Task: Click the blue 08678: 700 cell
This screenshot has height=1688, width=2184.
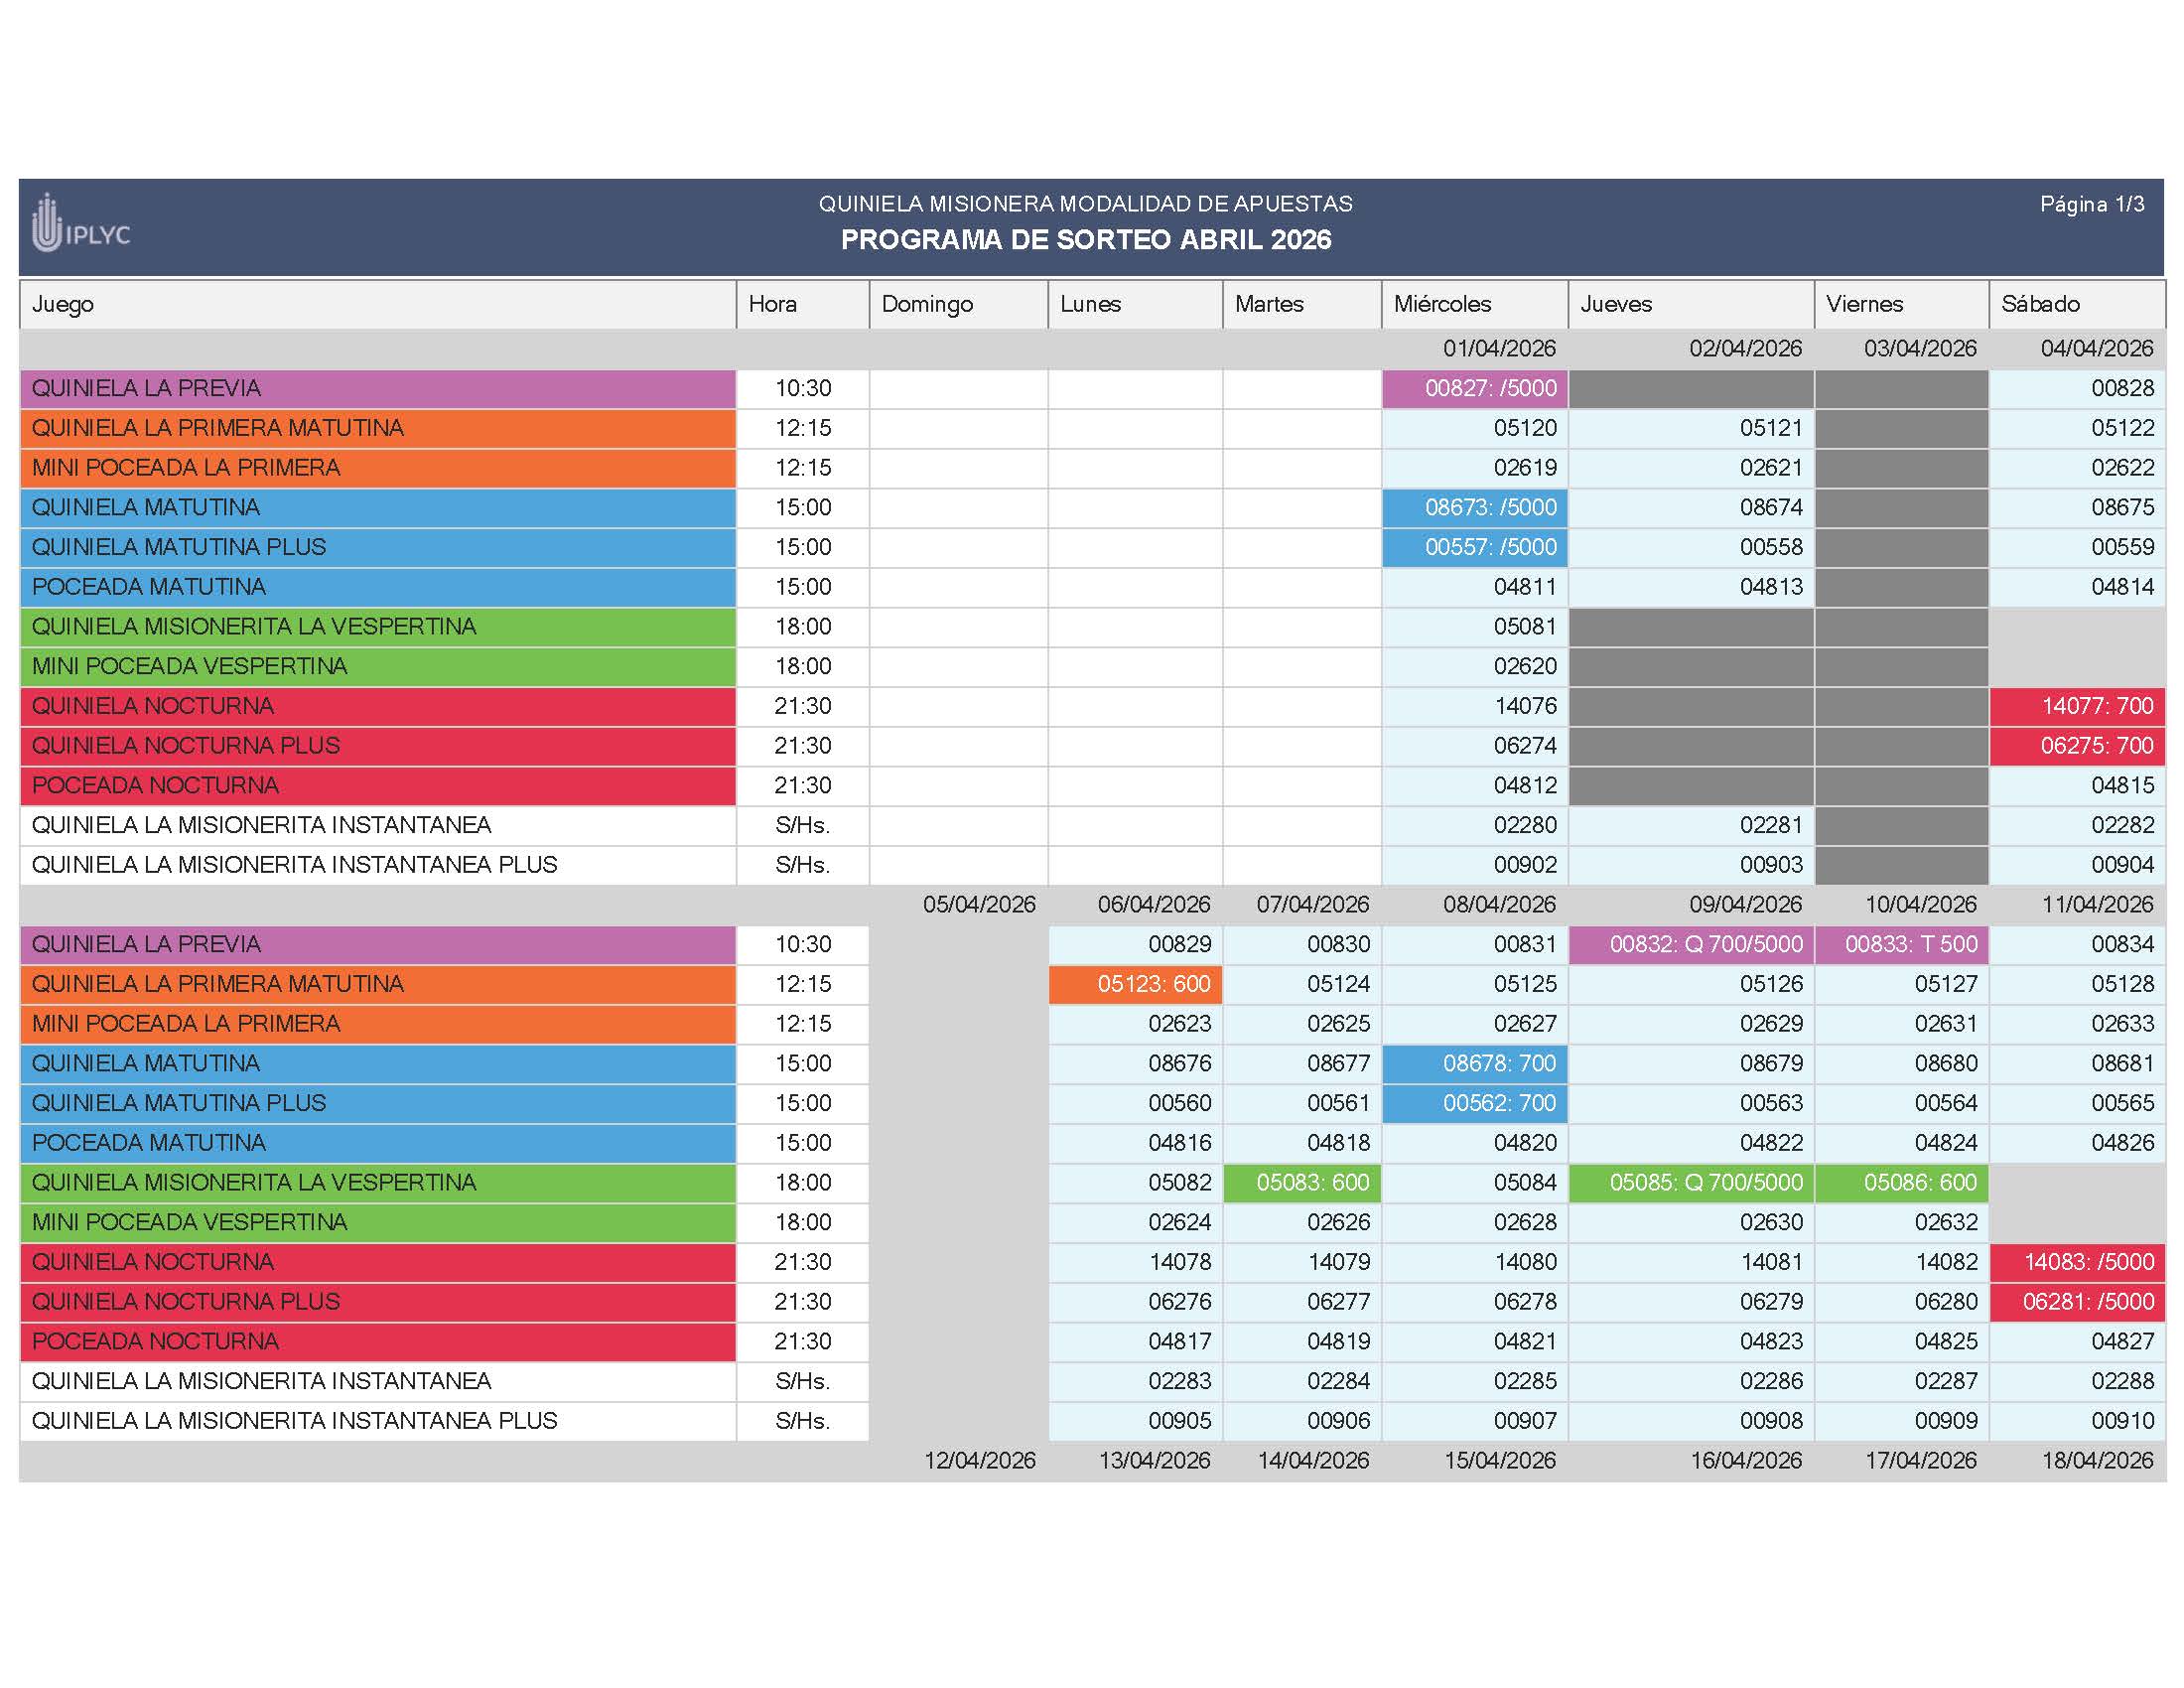Action: tap(1475, 1063)
